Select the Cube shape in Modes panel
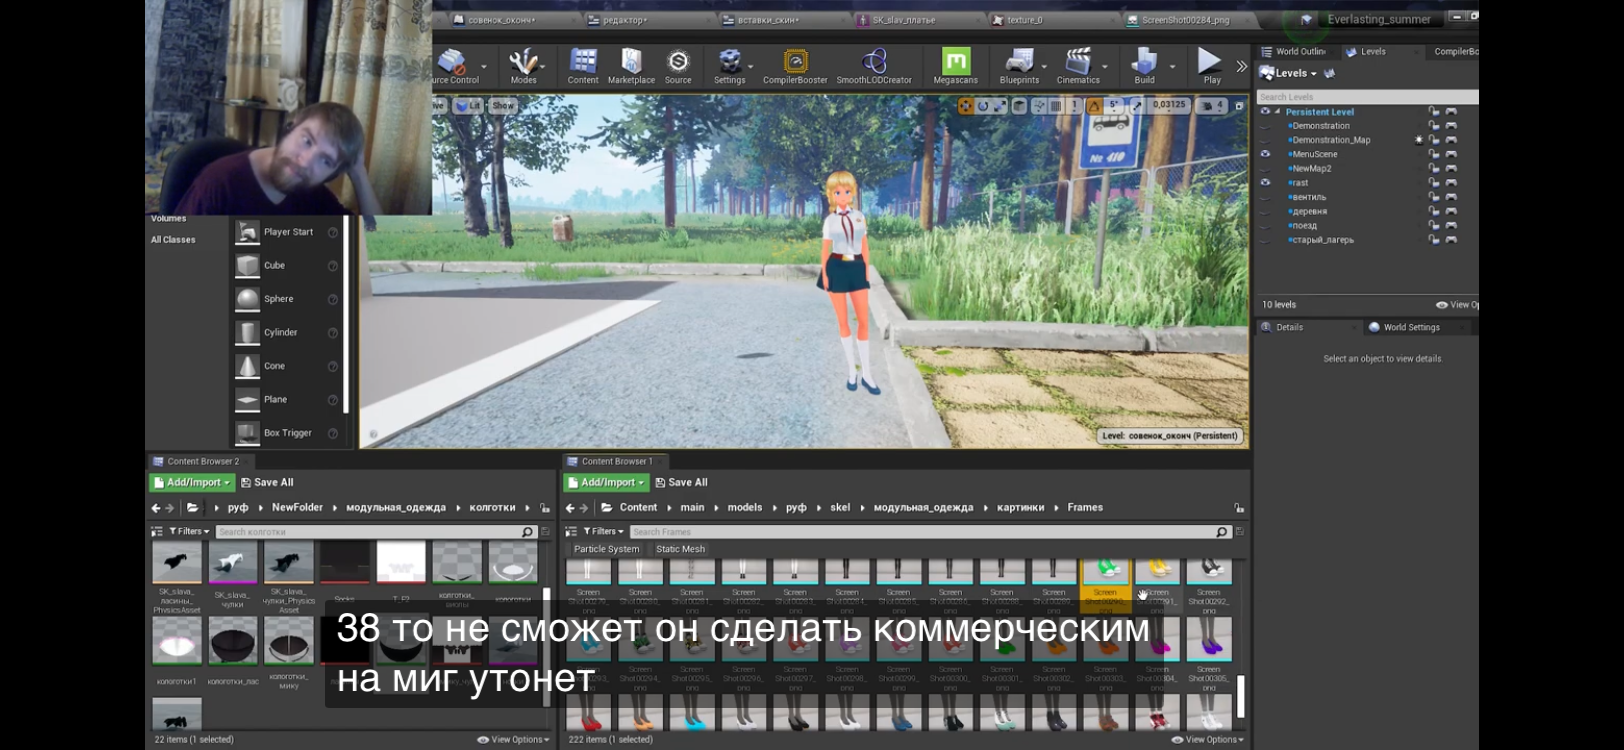 coord(287,266)
